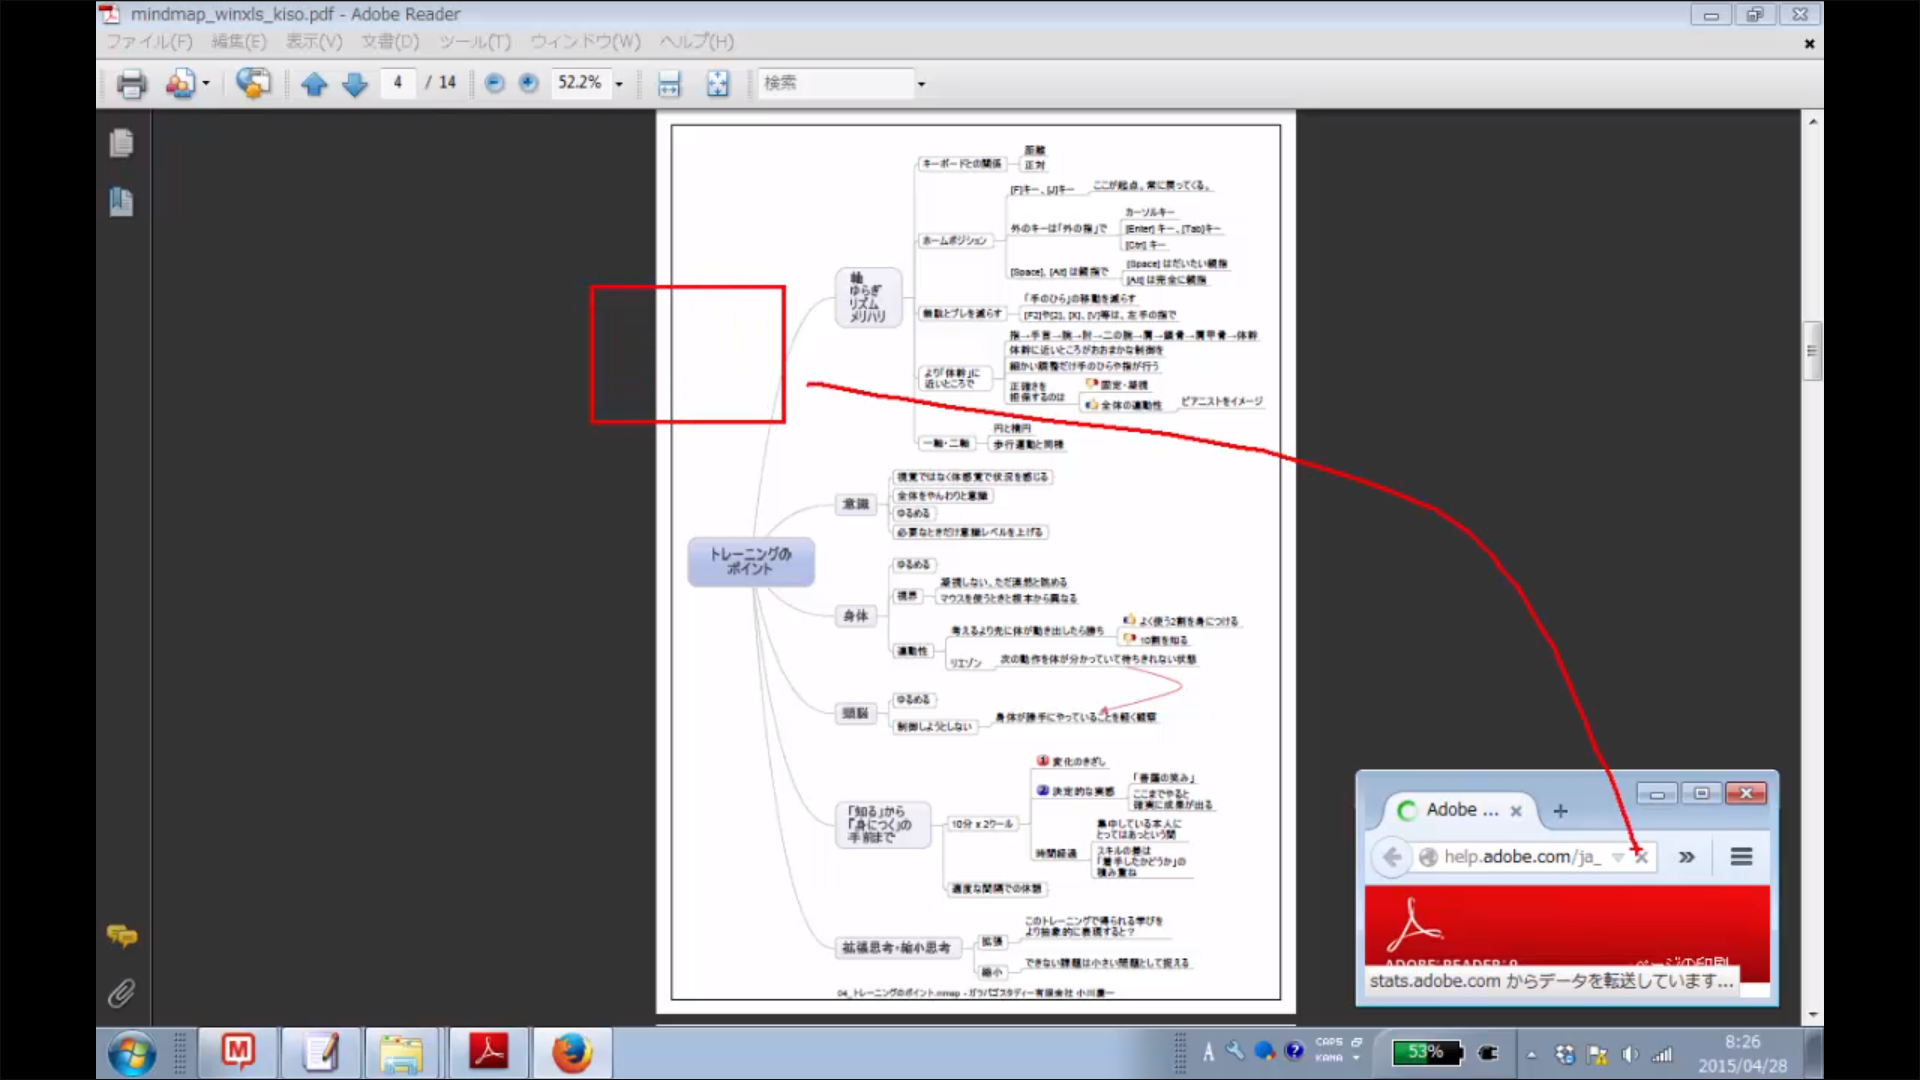Go to next page with down arrow
Screen dimensions: 1920x1080
pyautogui.click(x=355, y=84)
